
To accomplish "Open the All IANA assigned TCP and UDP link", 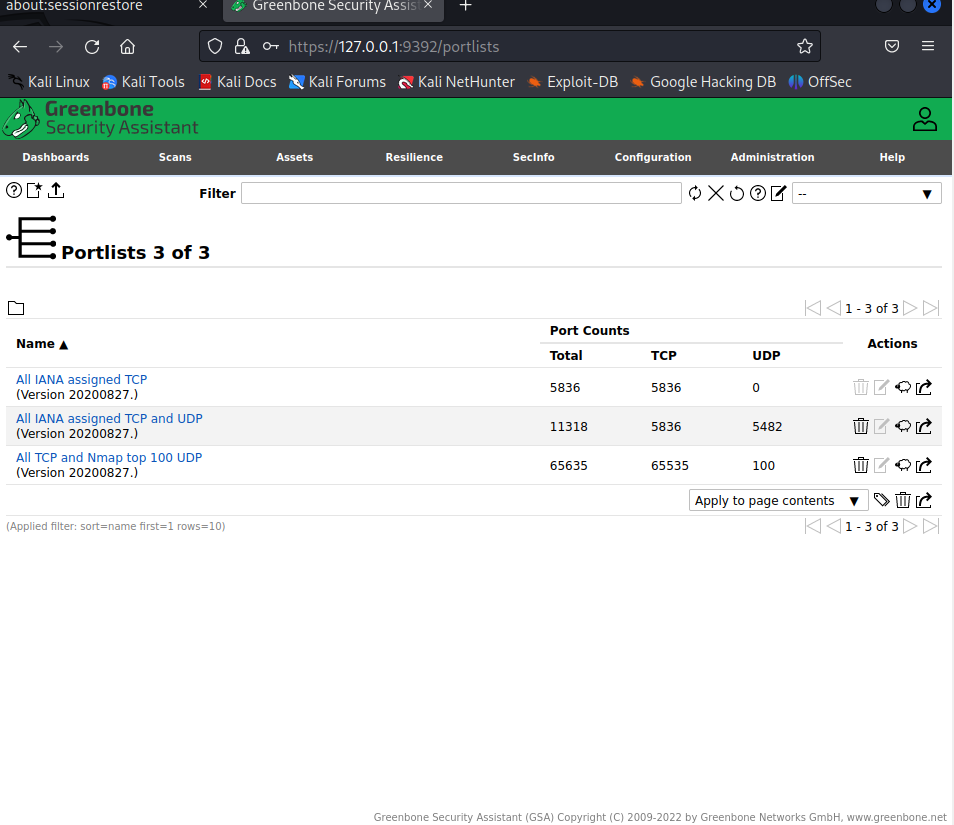I will pos(109,418).
